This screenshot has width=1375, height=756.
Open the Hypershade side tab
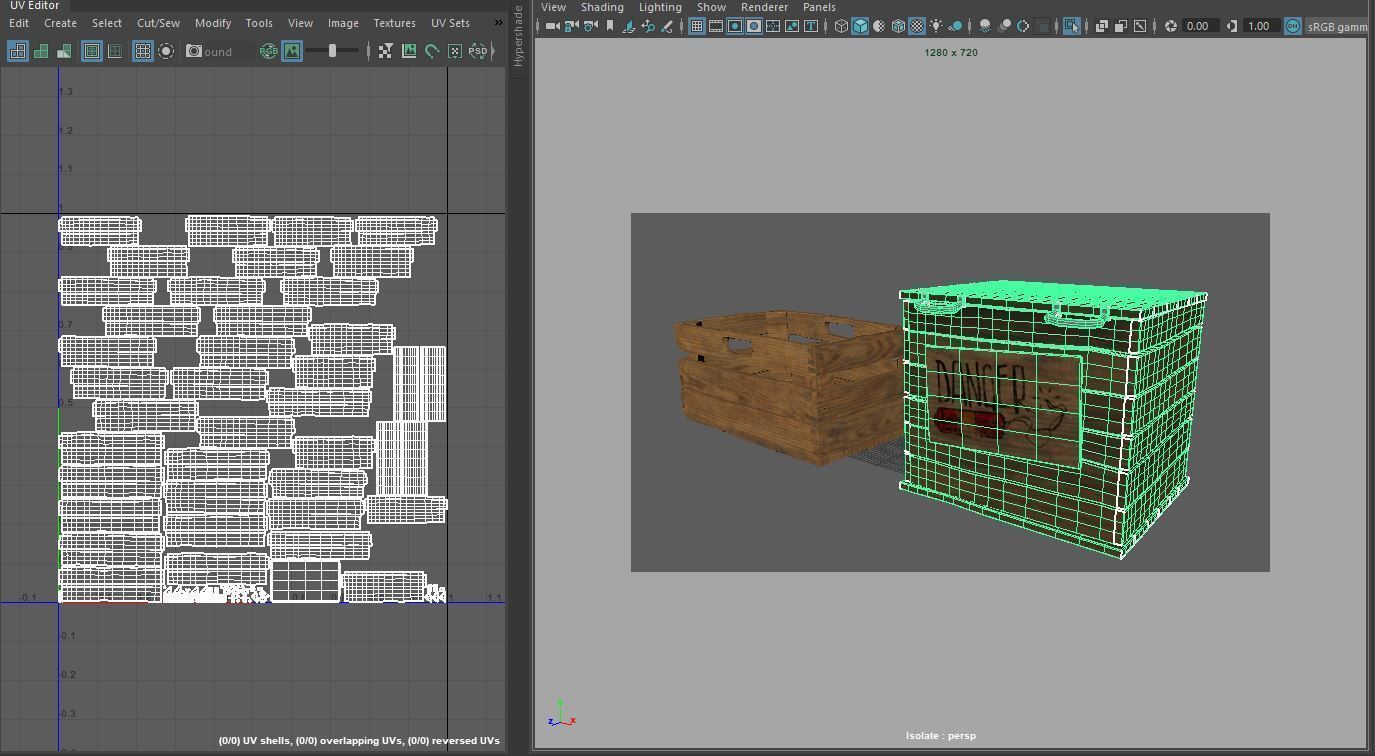518,37
